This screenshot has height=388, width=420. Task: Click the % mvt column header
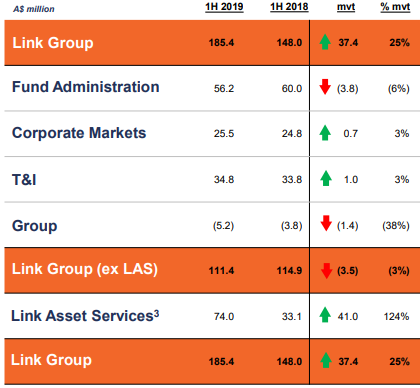[x=395, y=7]
